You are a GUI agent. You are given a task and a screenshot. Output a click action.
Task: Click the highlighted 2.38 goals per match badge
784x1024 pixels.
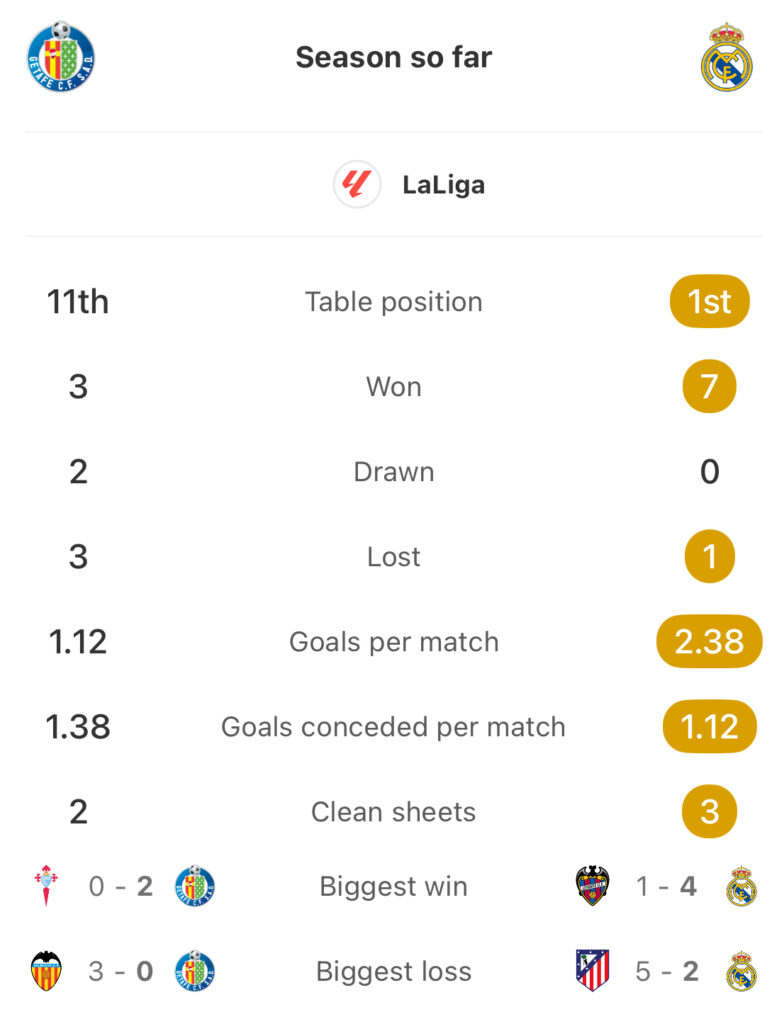point(709,642)
